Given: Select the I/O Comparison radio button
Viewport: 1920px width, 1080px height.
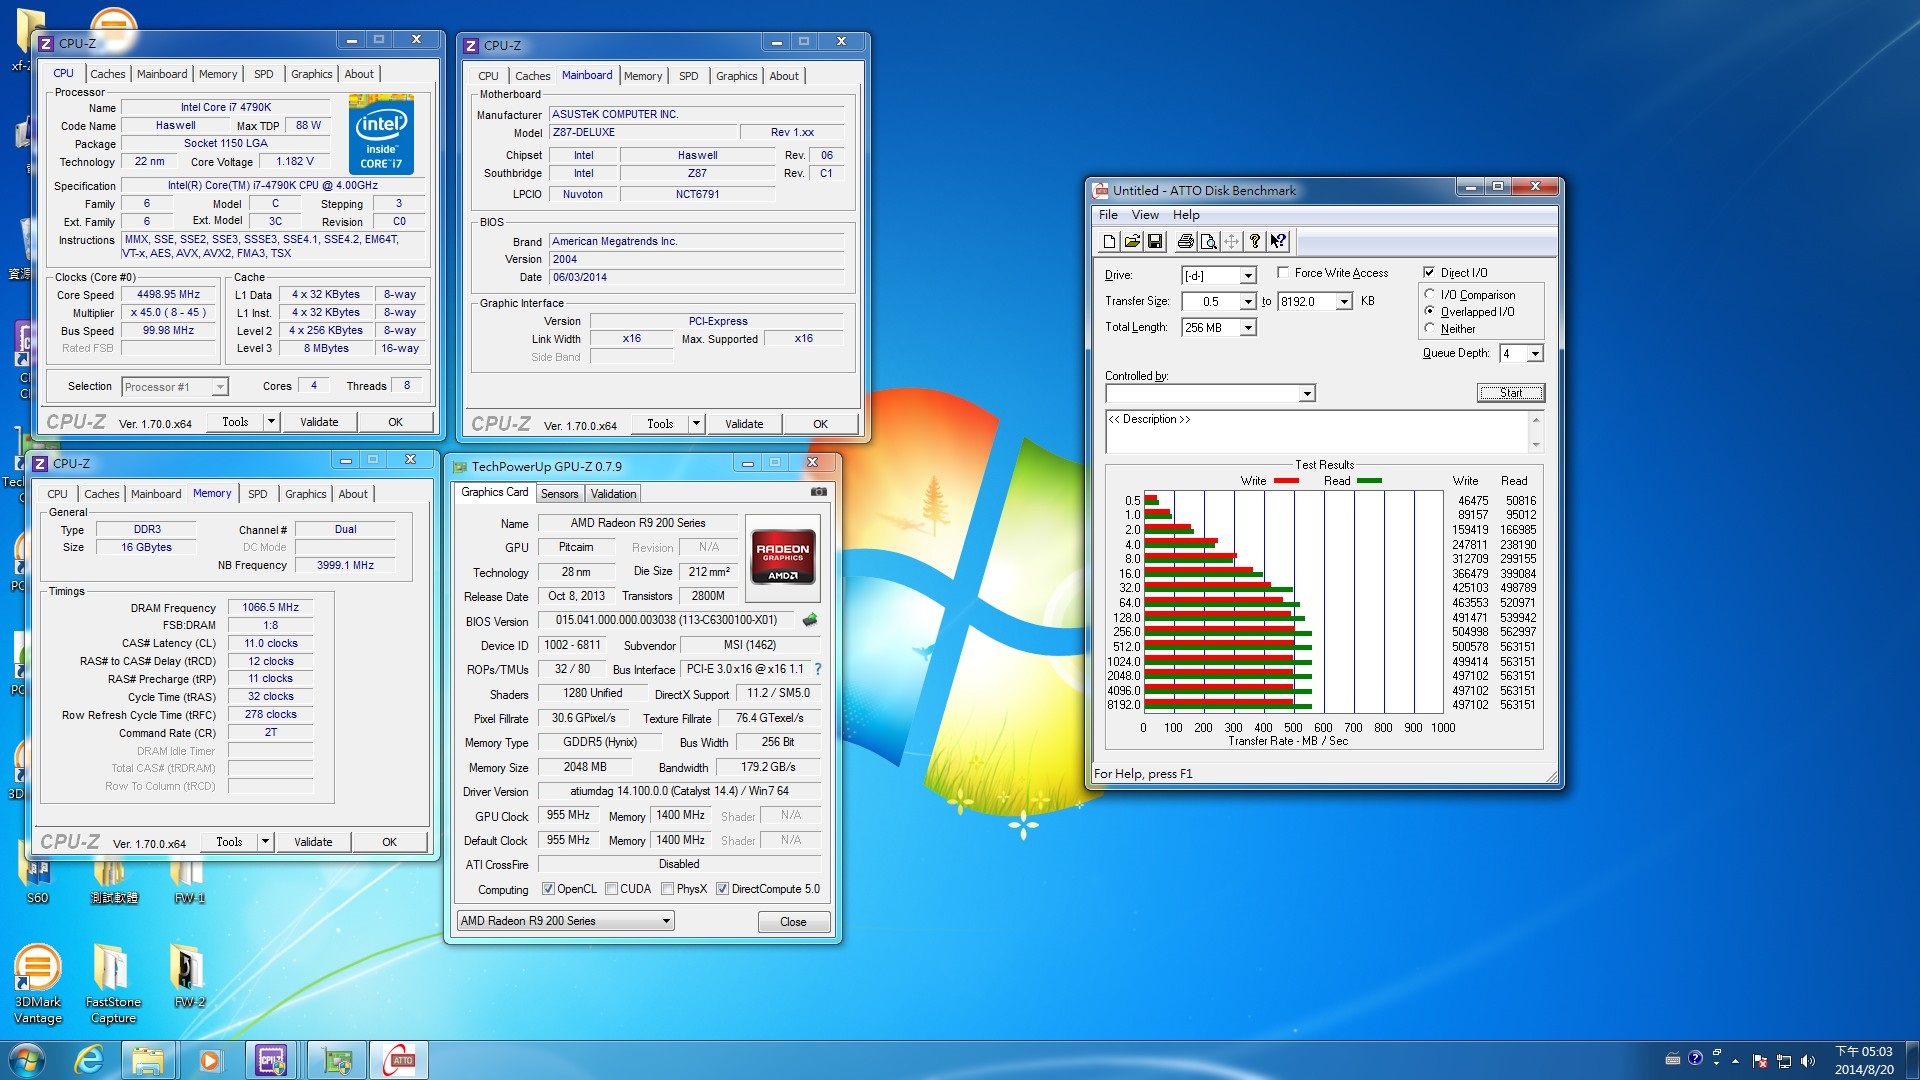Looking at the screenshot, I should pyautogui.click(x=1430, y=295).
